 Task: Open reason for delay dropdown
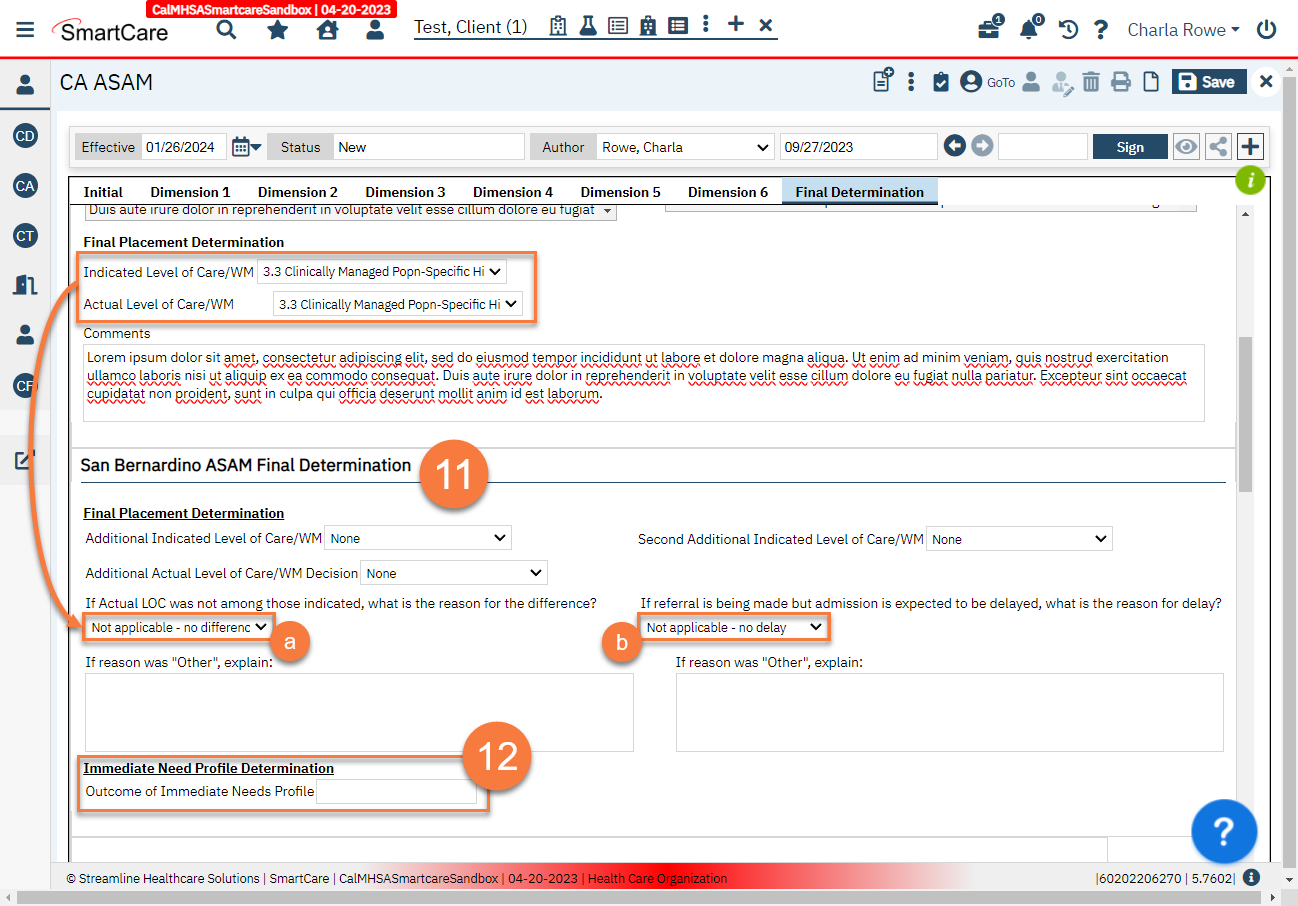[x=734, y=627]
